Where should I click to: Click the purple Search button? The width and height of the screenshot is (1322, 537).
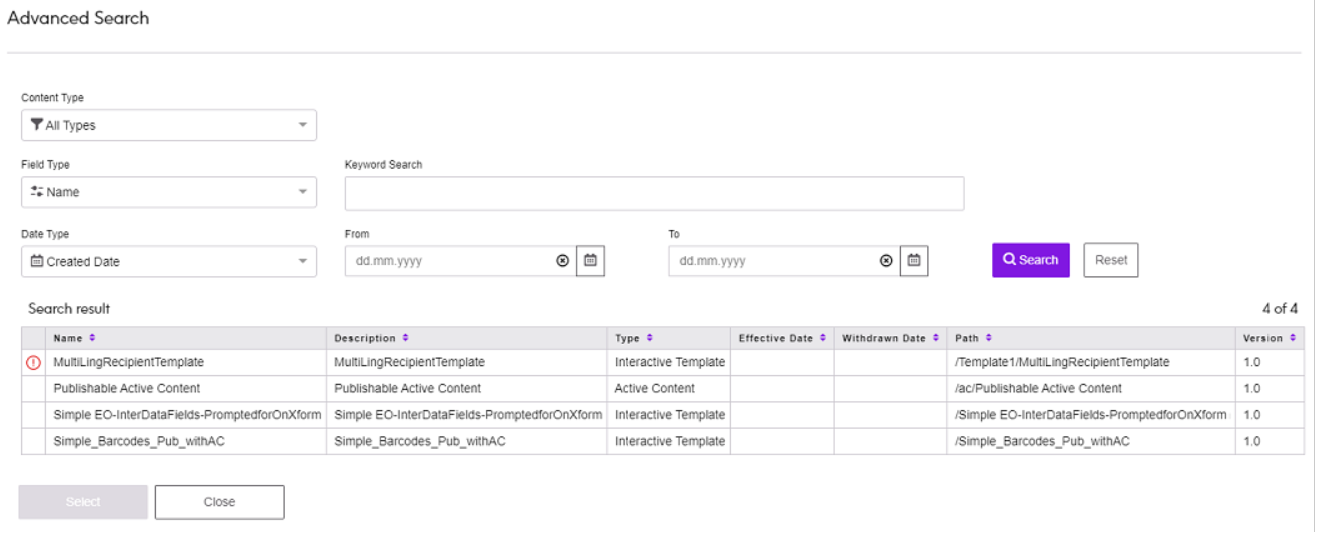point(1030,260)
